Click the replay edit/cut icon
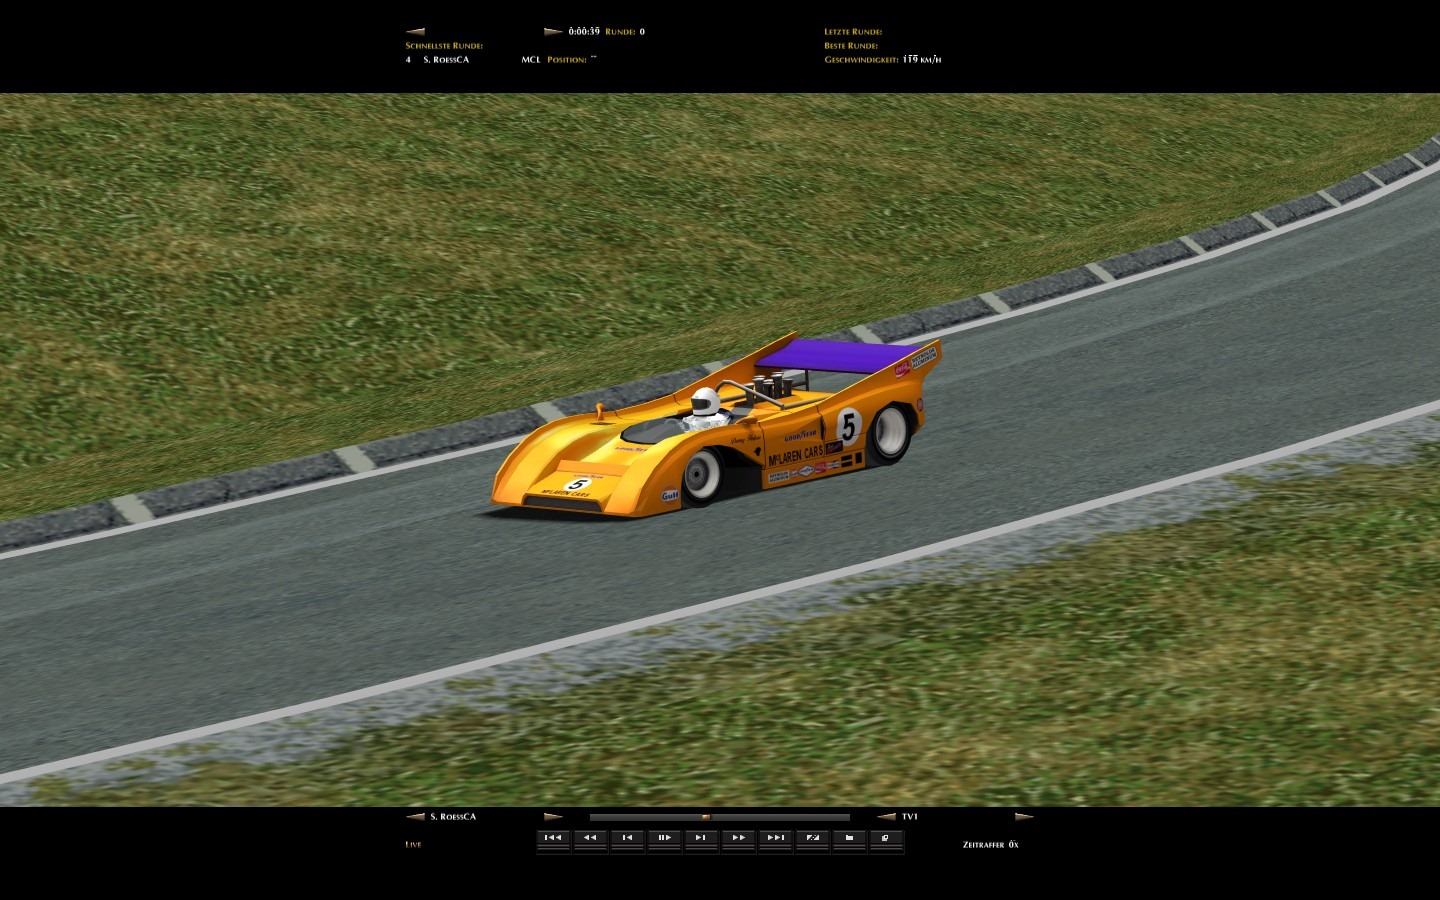Viewport: 1440px width, 900px height. pyautogui.click(x=812, y=840)
